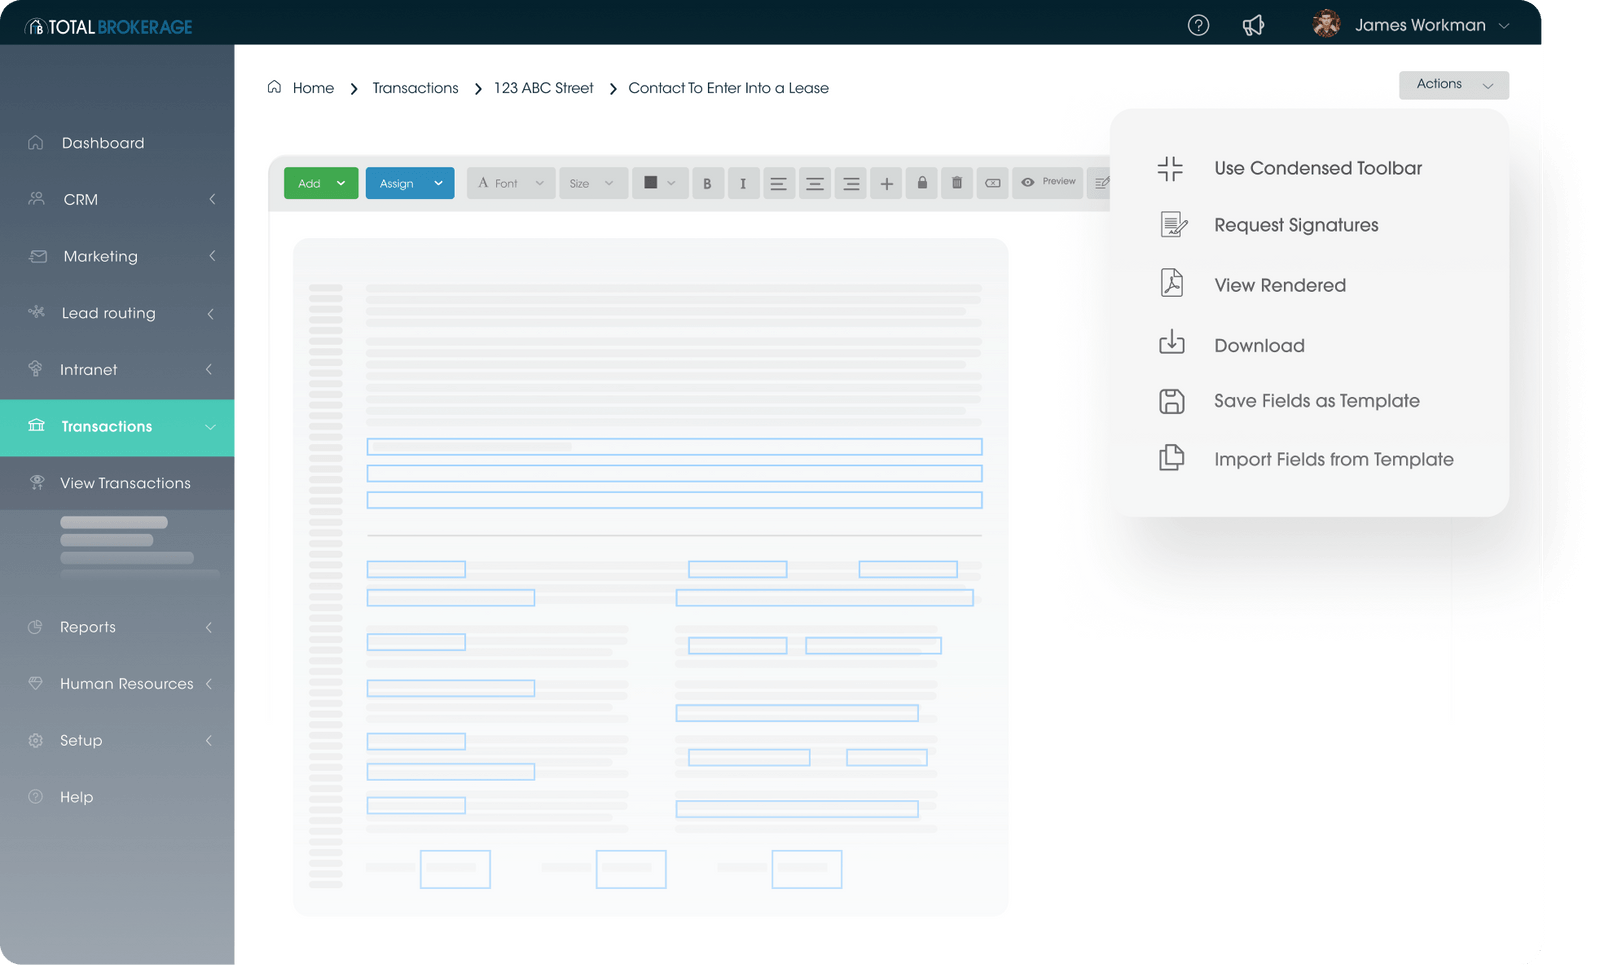Open the Add button dropdown
Viewport: 1600px width, 965px height.
tap(340, 183)
